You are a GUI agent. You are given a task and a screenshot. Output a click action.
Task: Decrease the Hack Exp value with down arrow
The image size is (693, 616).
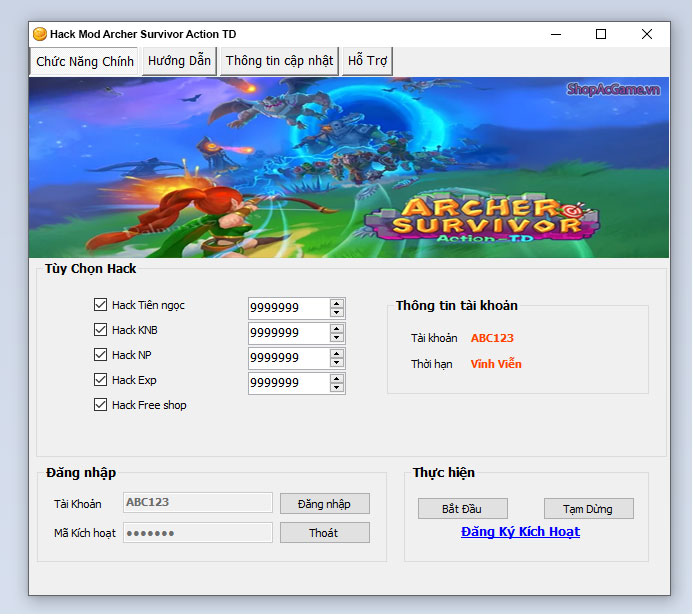[x=337, y=388]
